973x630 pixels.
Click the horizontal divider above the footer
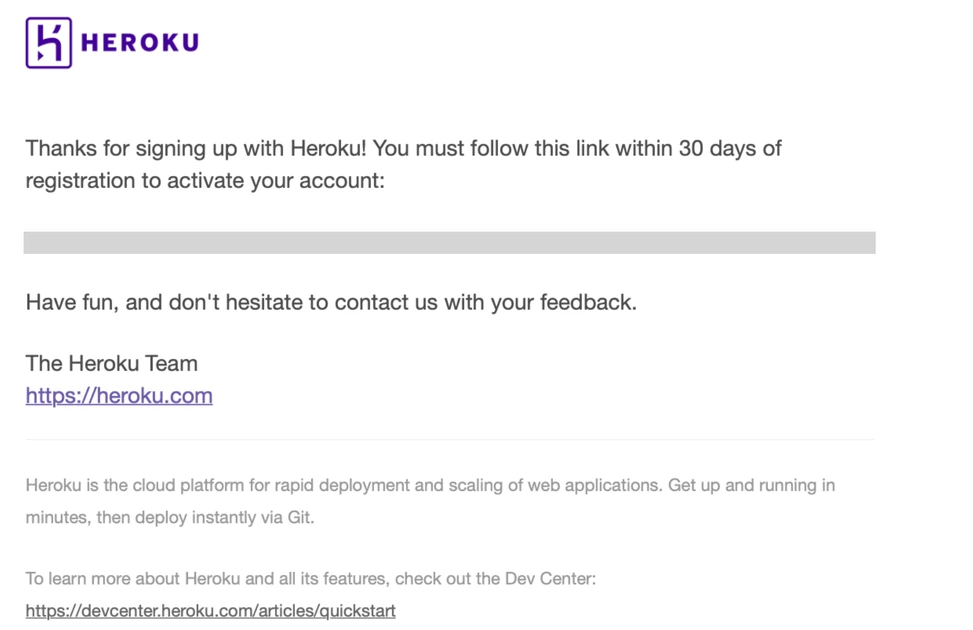(450, 439)
